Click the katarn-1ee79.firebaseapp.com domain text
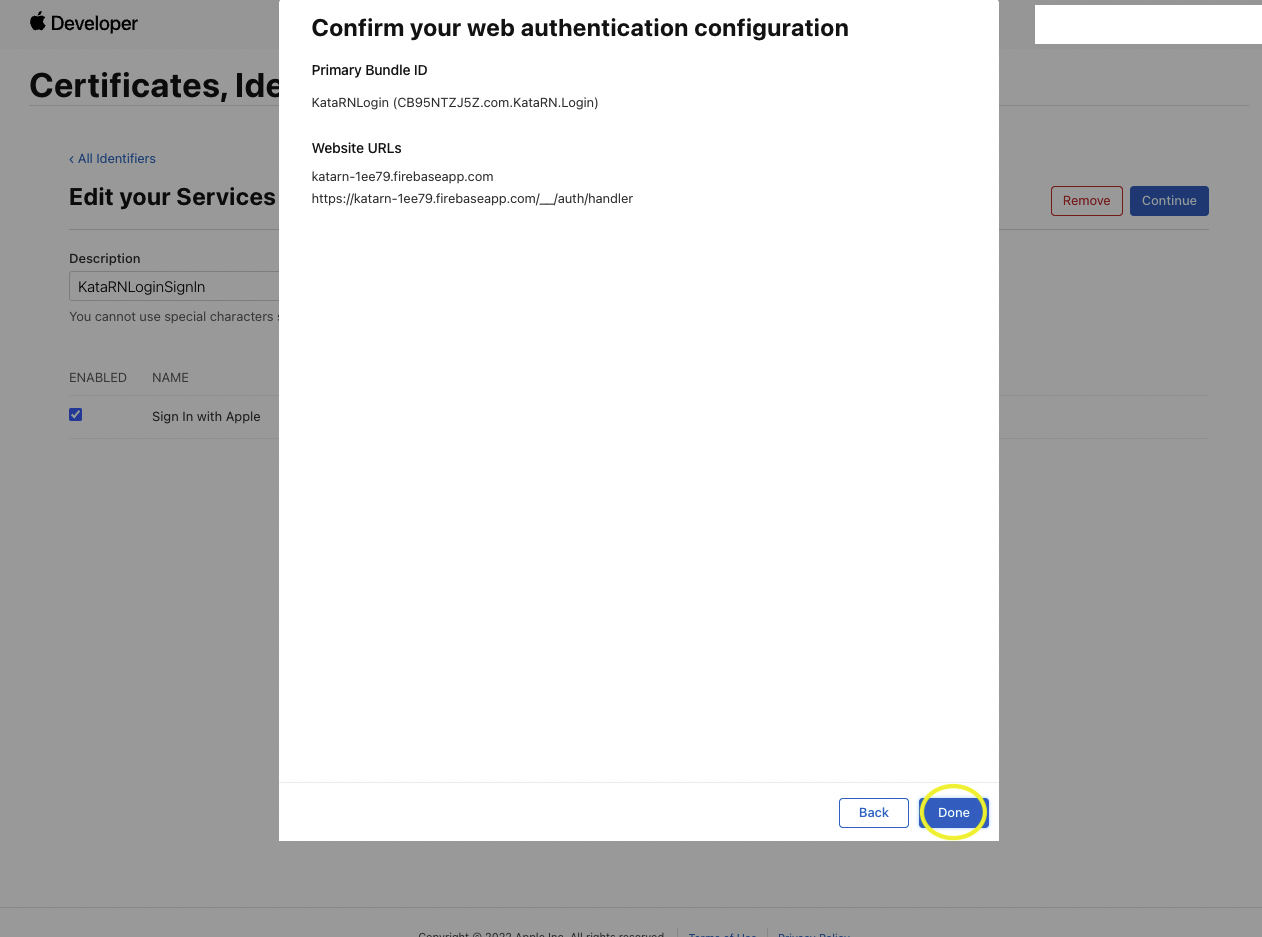The image size is (1262, 937). pos(403,177)
